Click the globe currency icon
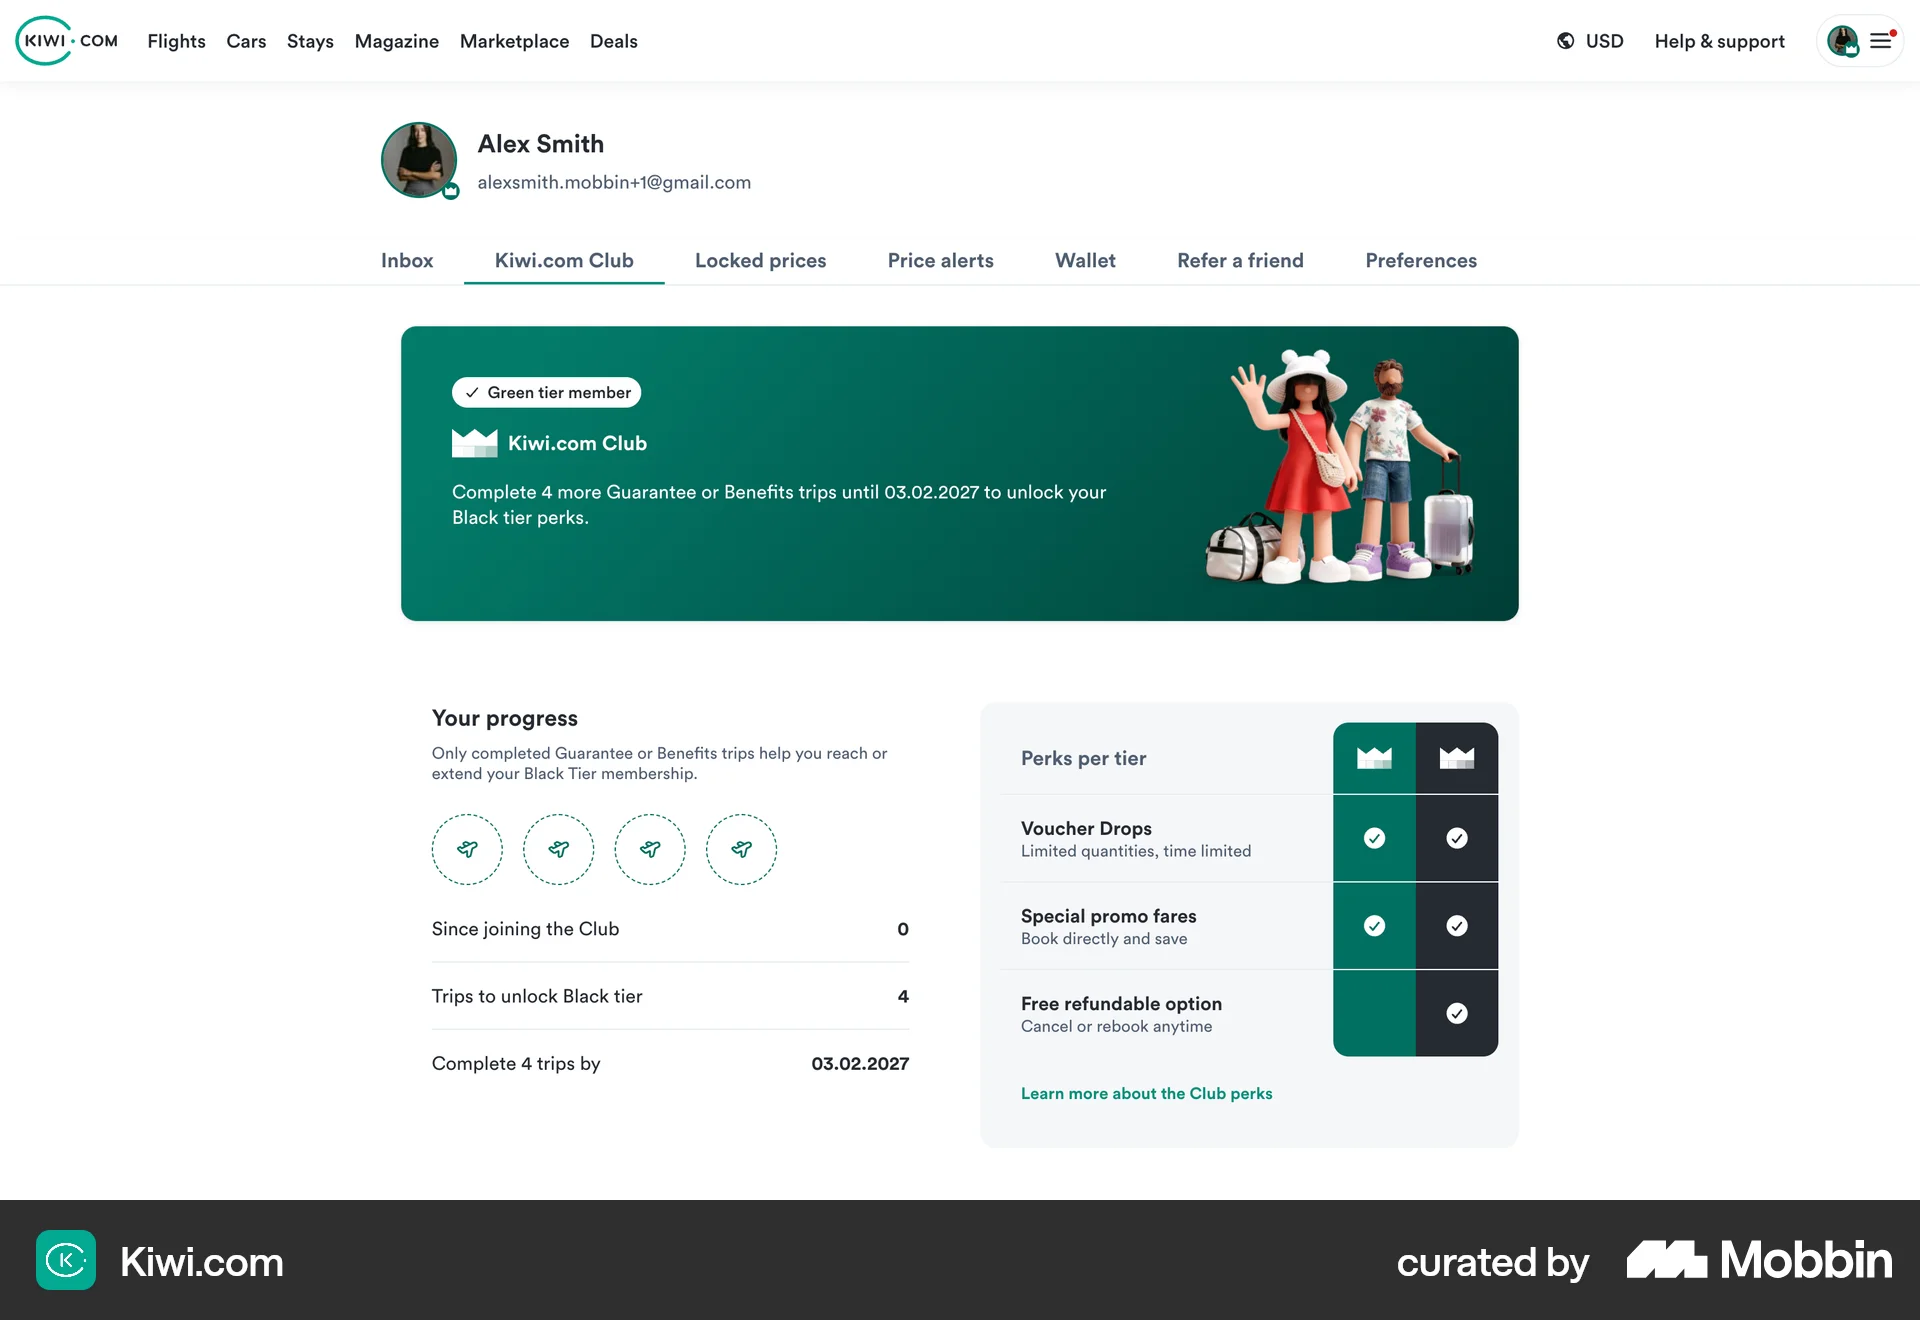The height and width of the screenshot is (1320, 1920). (1566, 41)
